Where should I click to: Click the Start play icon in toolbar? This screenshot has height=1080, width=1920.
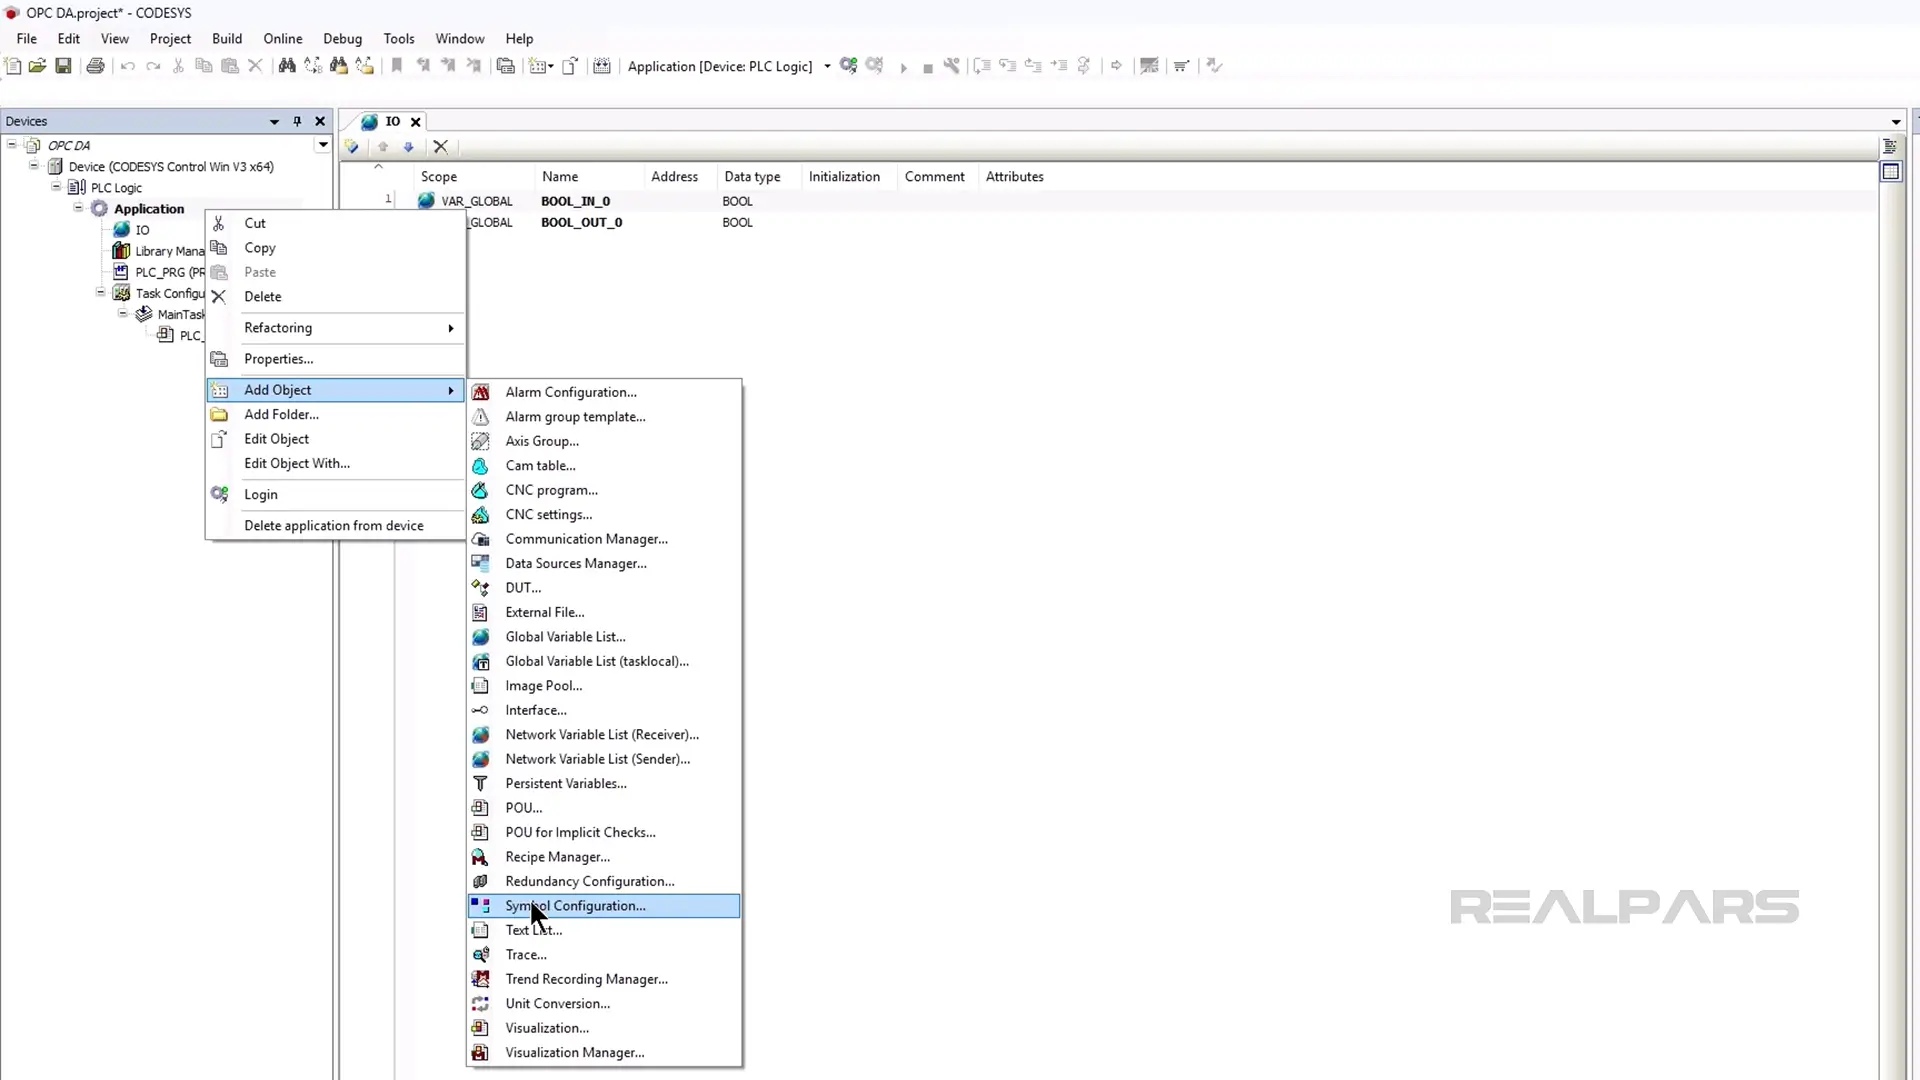tap(903, 67)
